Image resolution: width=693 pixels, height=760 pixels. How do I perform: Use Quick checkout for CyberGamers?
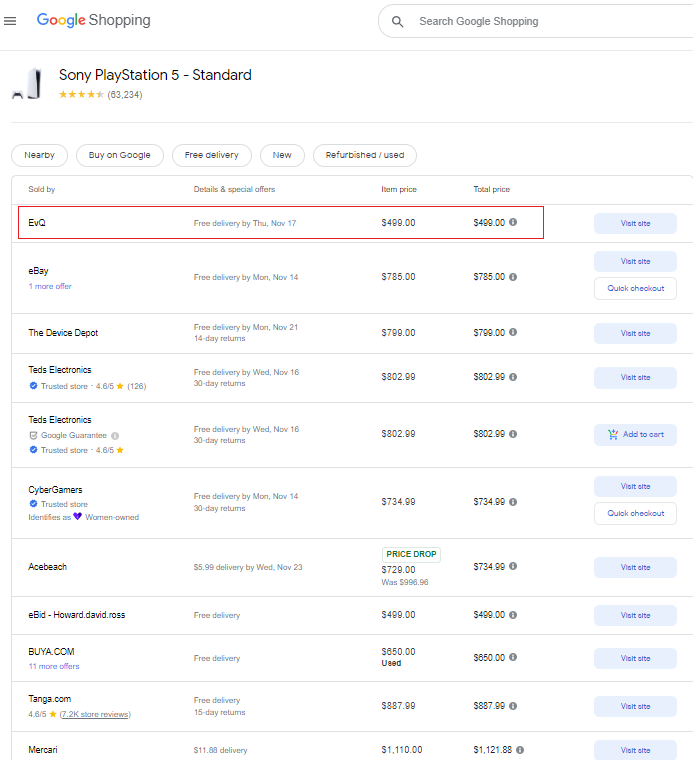tap(635, 513)
